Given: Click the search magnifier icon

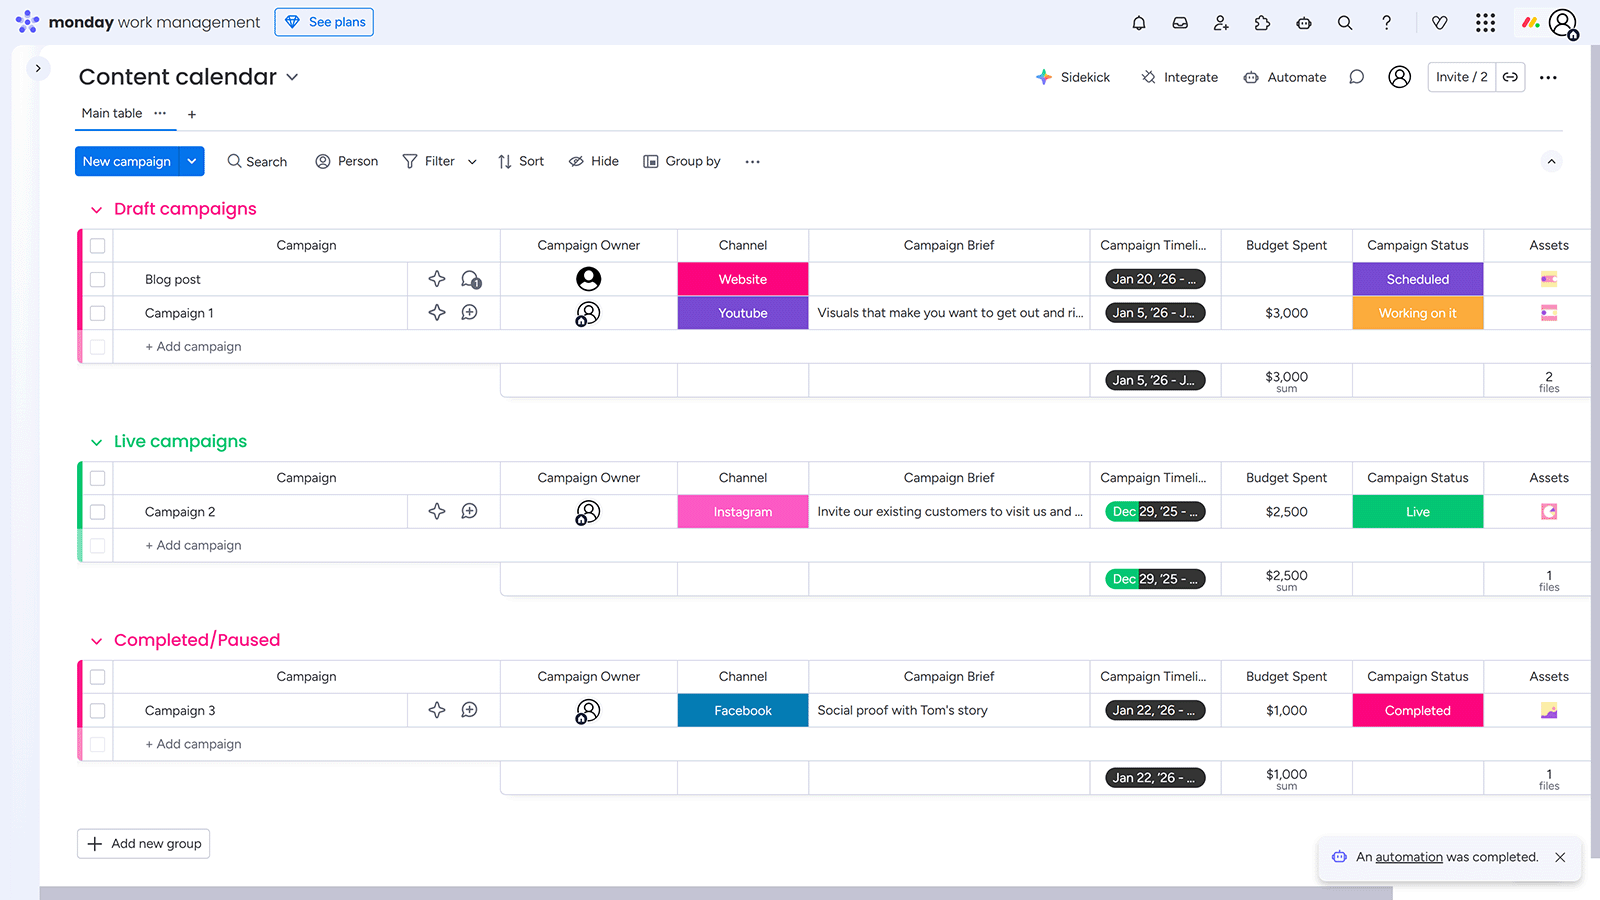Looking at the screenshot, I should pos(1345,22).
